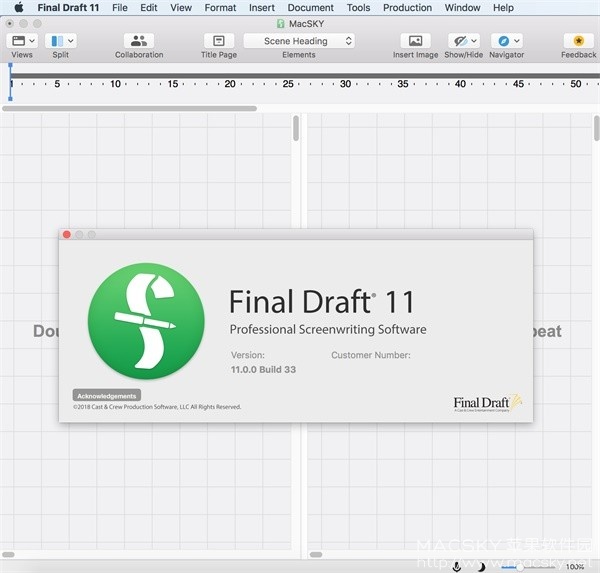Open the Final Draft 11 app menu
This screenshot has width=600, height=573.
pos(68,8)
